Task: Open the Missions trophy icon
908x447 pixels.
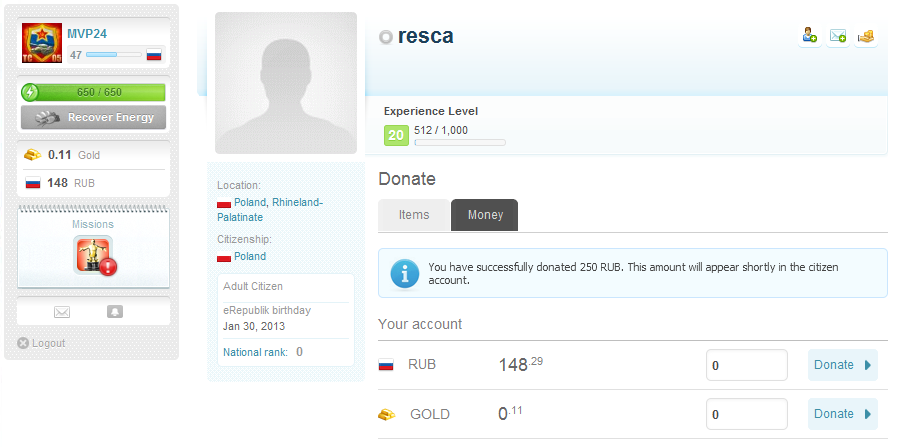Action: (x=94, y=255)
